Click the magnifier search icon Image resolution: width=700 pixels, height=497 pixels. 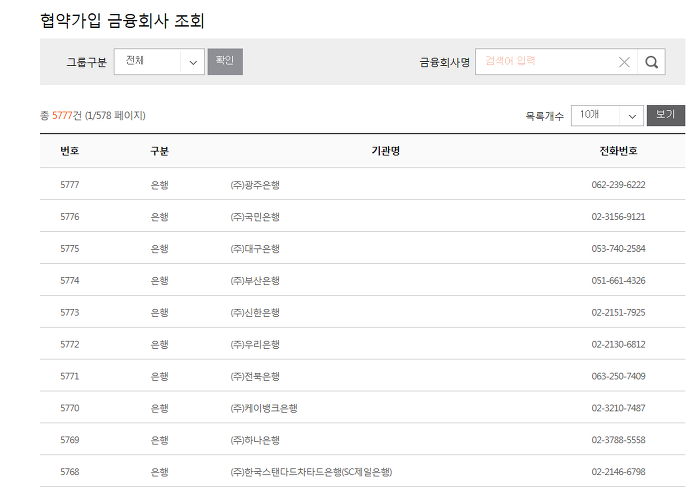[651, 62]
